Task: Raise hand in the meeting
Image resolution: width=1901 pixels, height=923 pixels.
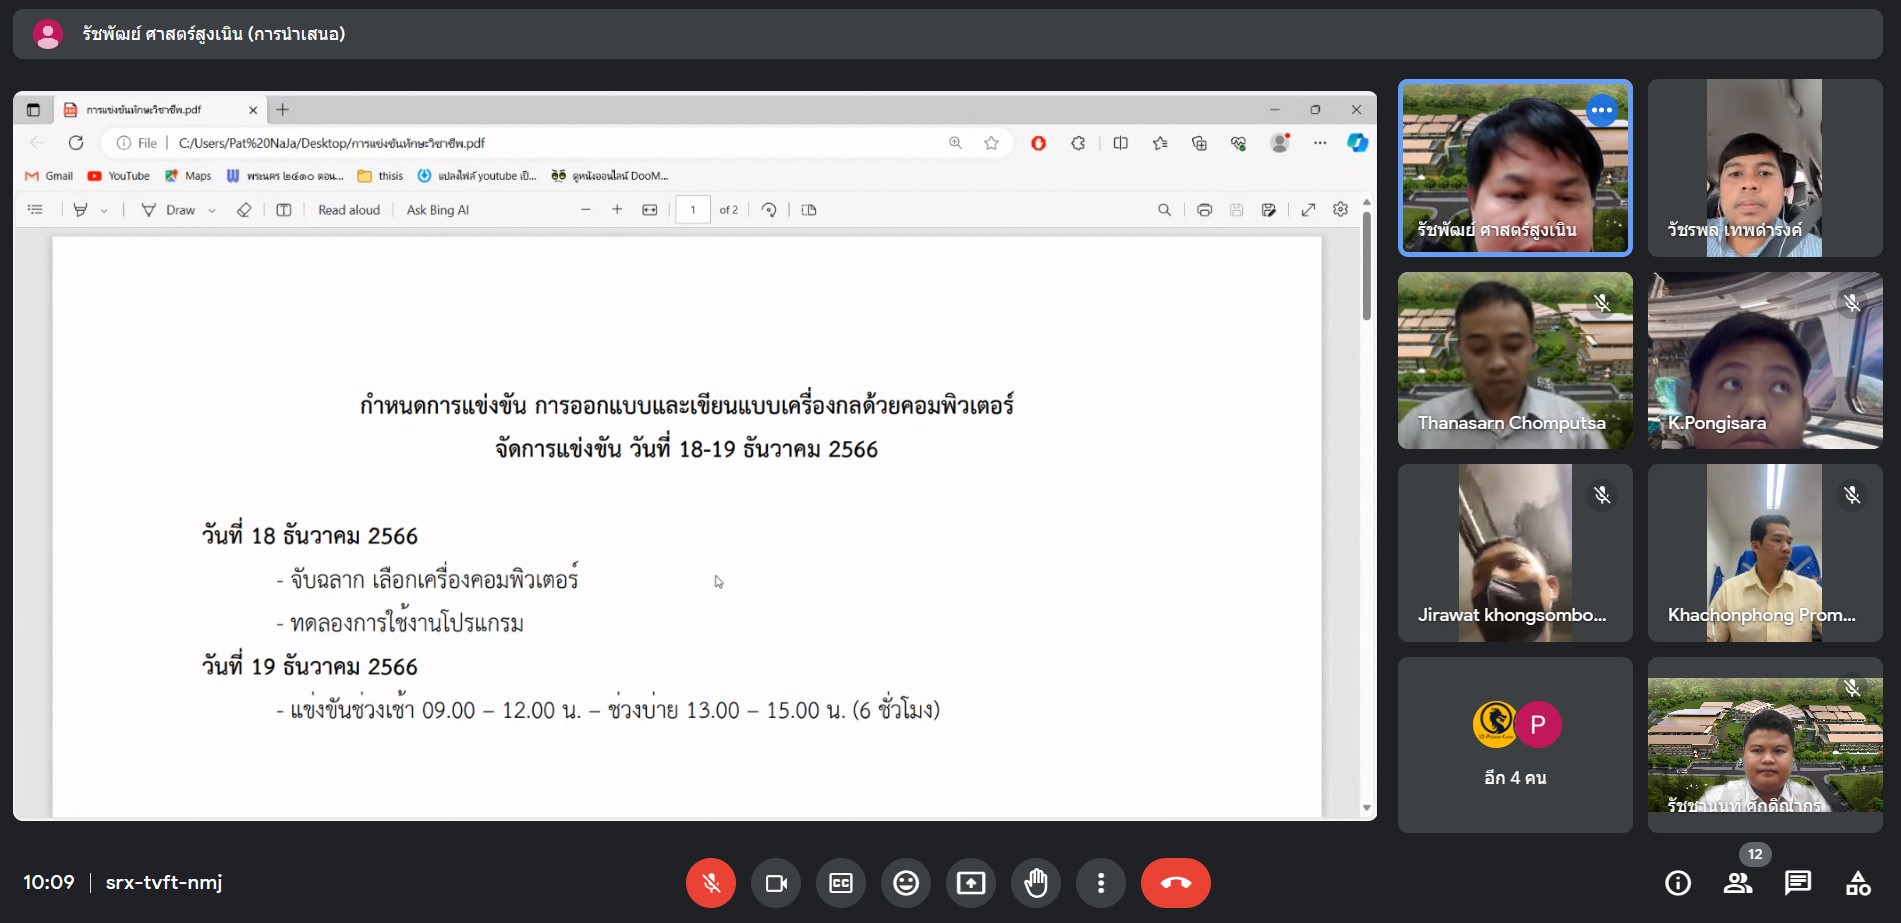Action: [1036, 883]
